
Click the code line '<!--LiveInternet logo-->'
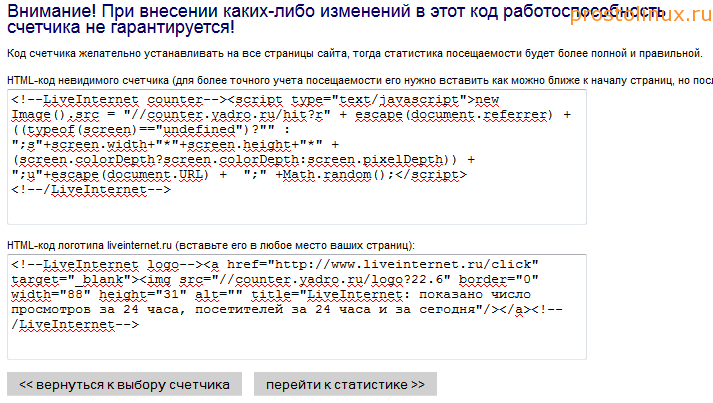click(x=106, y=264)
